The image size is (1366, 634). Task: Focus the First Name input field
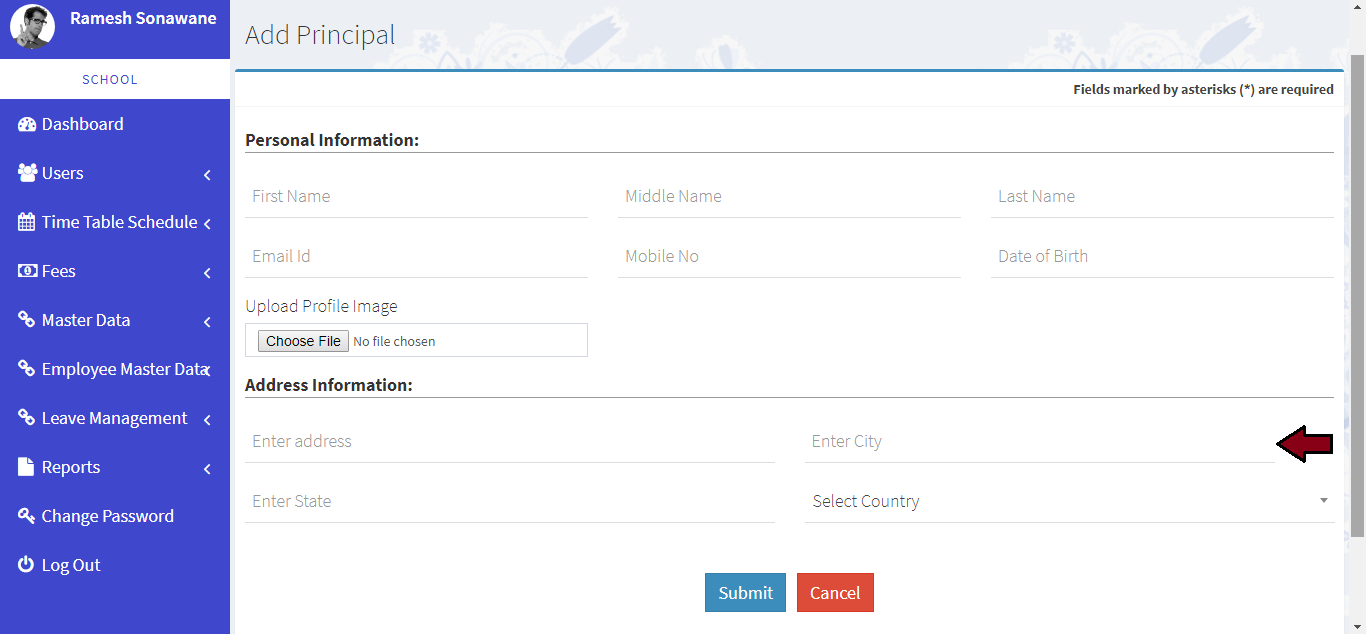click(x=416, y=196)
